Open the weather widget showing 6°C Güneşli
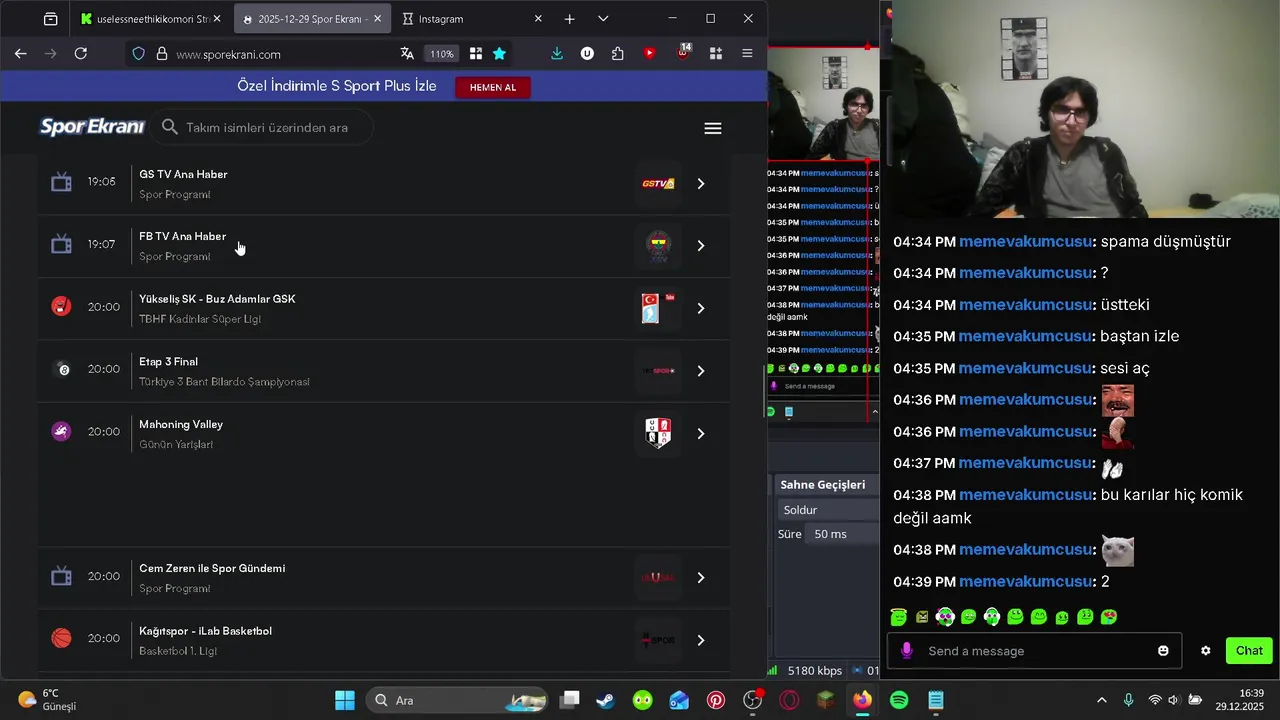1280x720 pixels. pyautogui.click(x=47, y=700)
